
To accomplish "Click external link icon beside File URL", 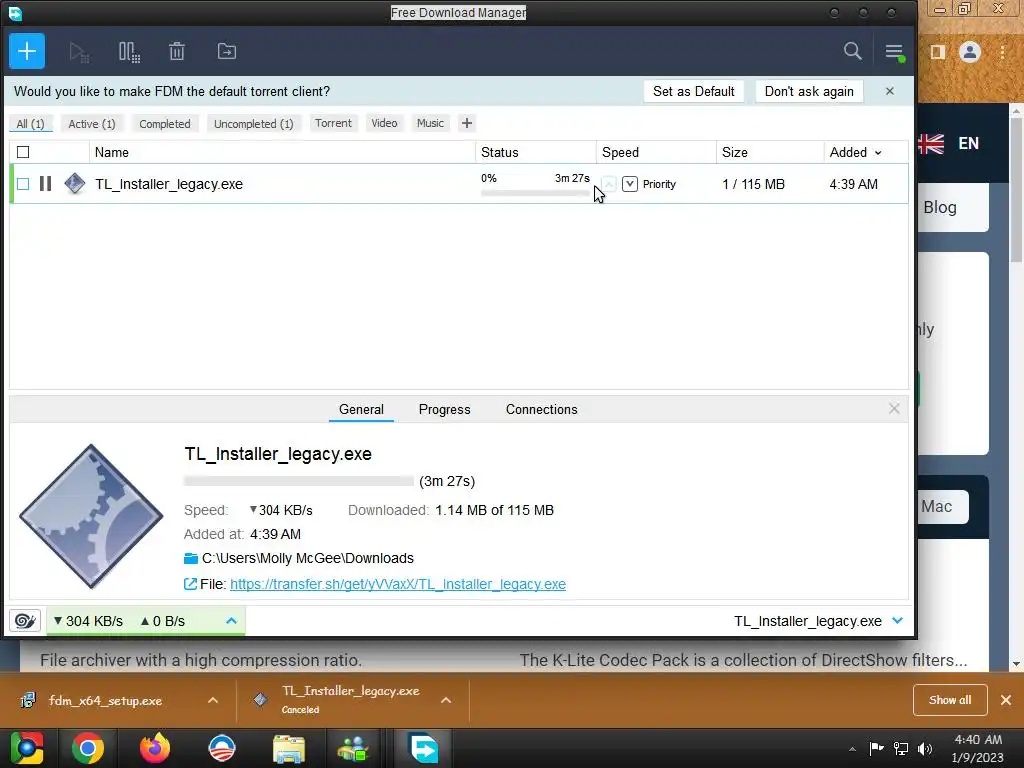I will pos(190,584).
